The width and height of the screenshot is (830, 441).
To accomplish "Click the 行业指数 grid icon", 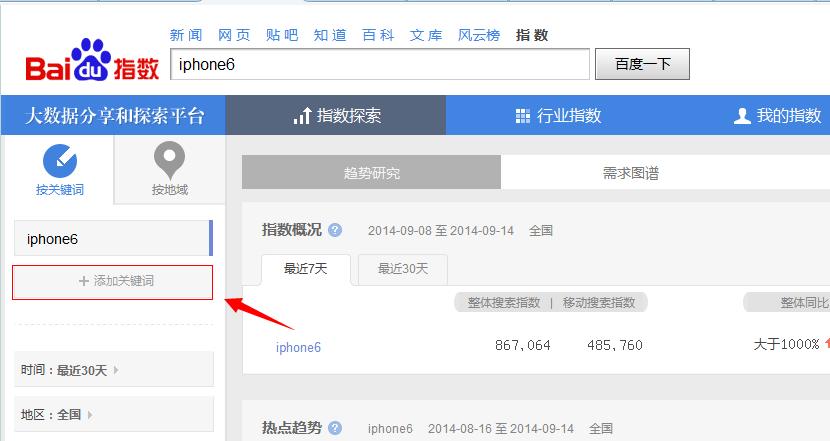I will (522, 115).
